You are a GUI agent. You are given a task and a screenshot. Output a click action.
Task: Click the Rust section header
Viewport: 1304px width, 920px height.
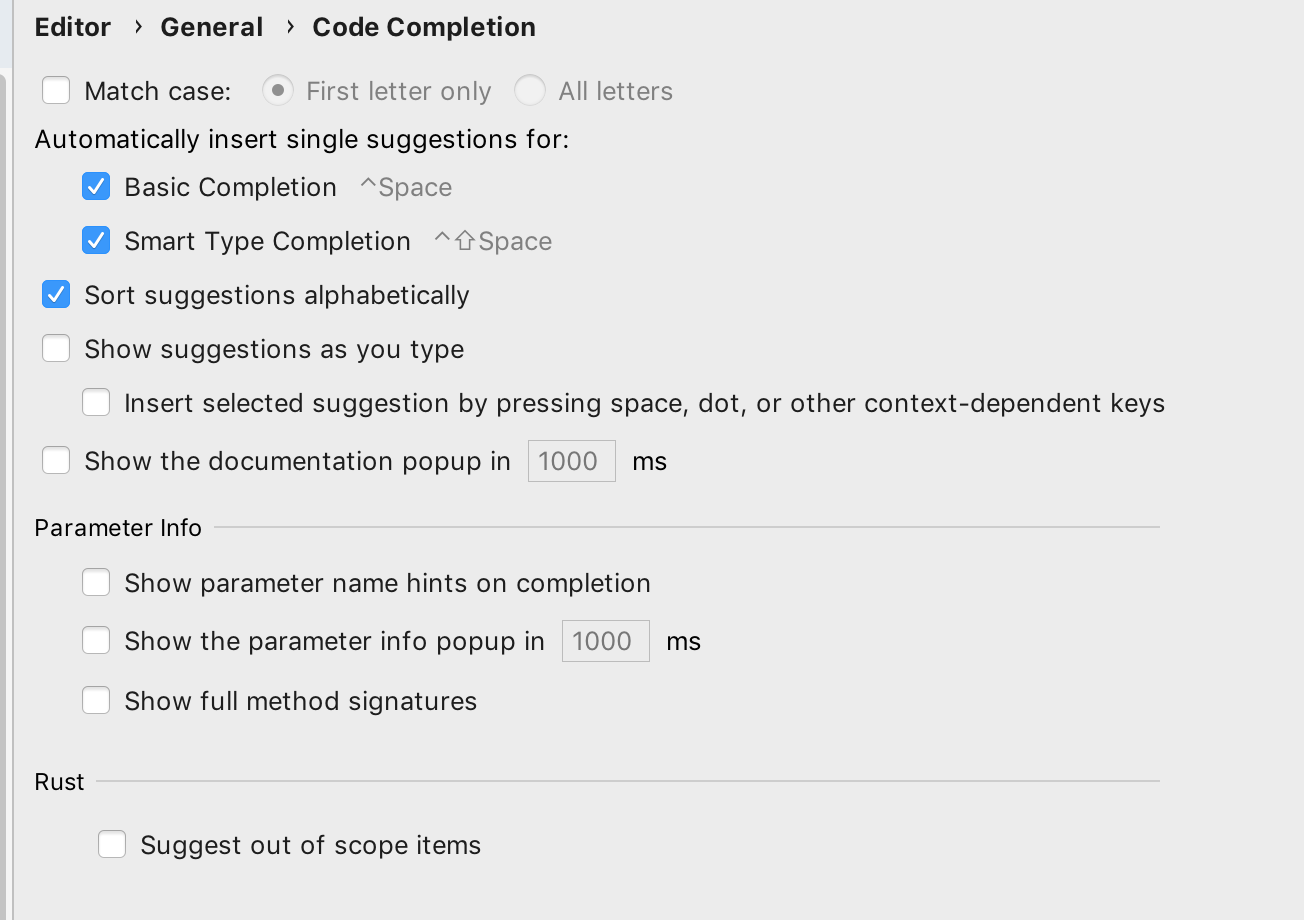coord(58,781)
